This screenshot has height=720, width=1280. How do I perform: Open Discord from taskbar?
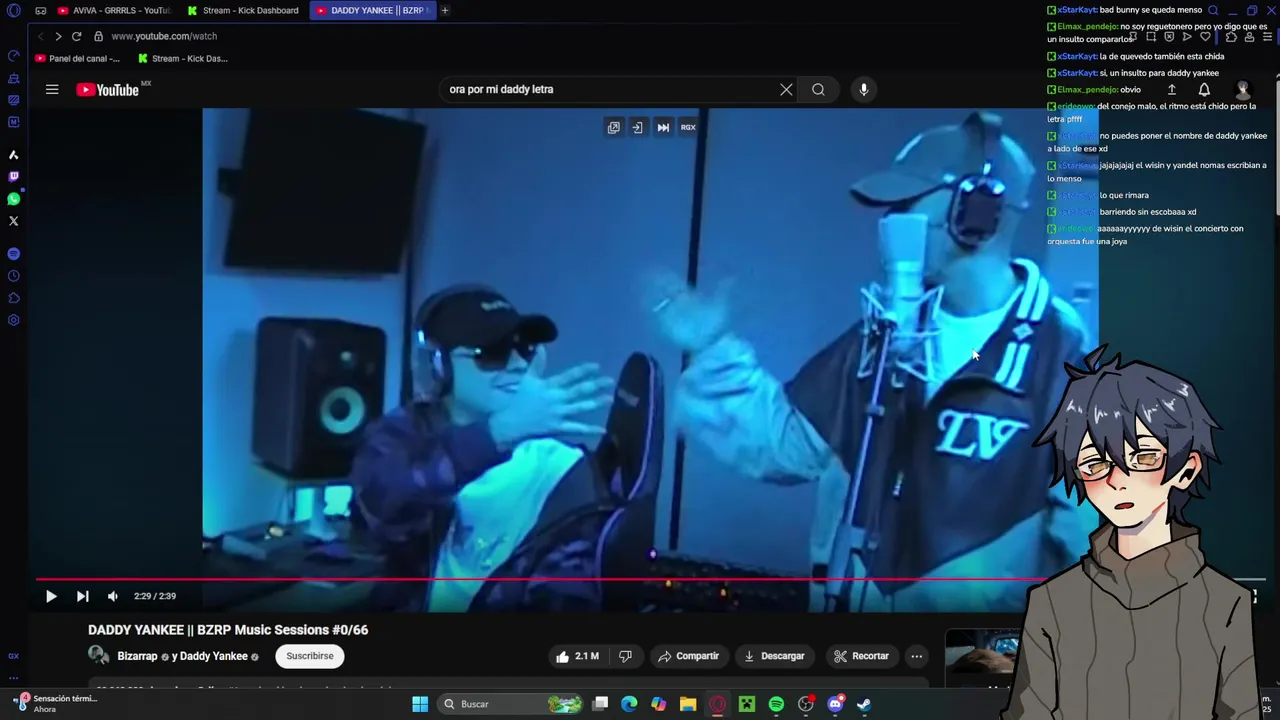(x=835, y=704)
